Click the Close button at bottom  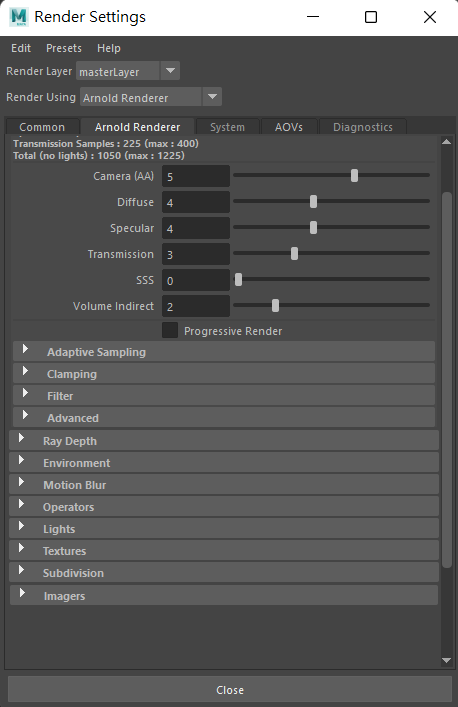pyautogui.click(x=230, y=690)
